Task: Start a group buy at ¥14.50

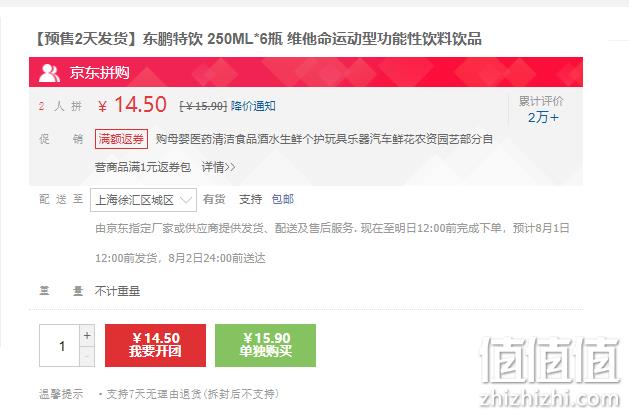Action: coord(155,345)
